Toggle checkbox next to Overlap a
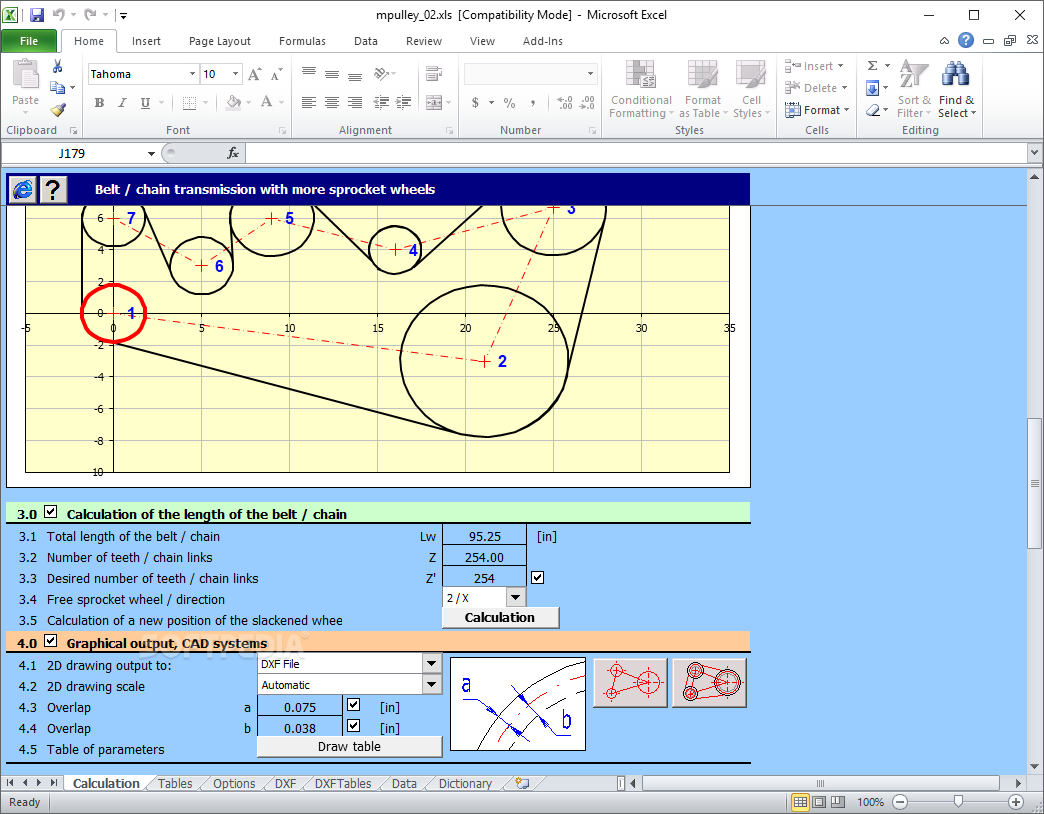 click(x=354, y=704)
